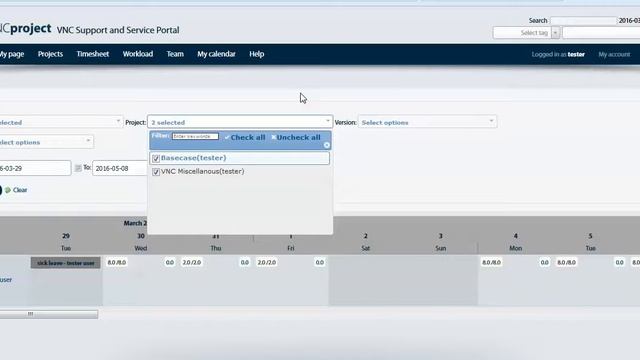Click the Clear filter link
Screen dimensions: 640x360
[20, 190]
